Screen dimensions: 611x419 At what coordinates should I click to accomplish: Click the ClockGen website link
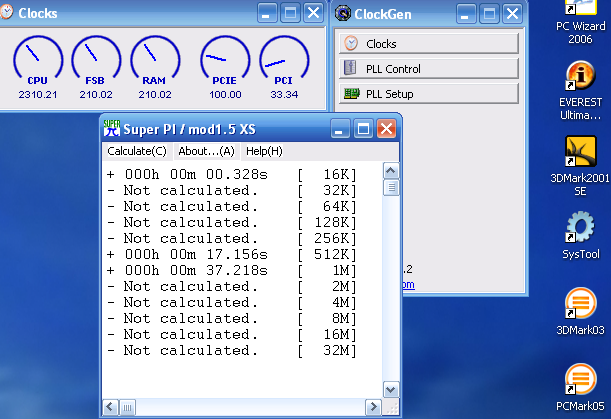coord(408,285)
